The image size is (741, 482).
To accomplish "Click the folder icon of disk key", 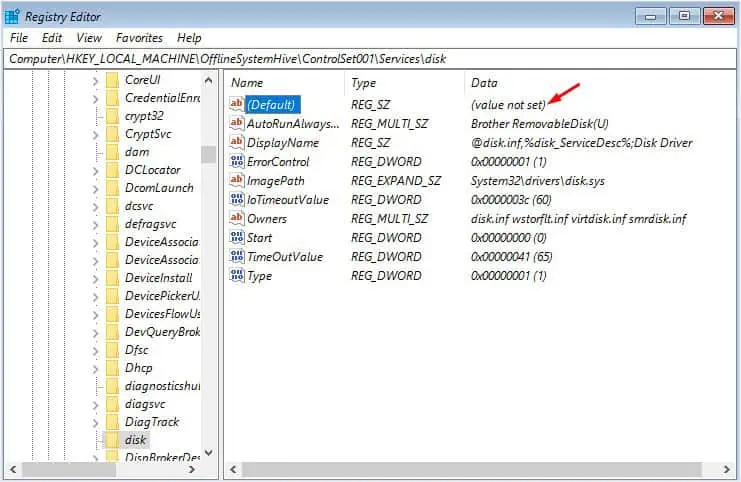I will point(112,440).
